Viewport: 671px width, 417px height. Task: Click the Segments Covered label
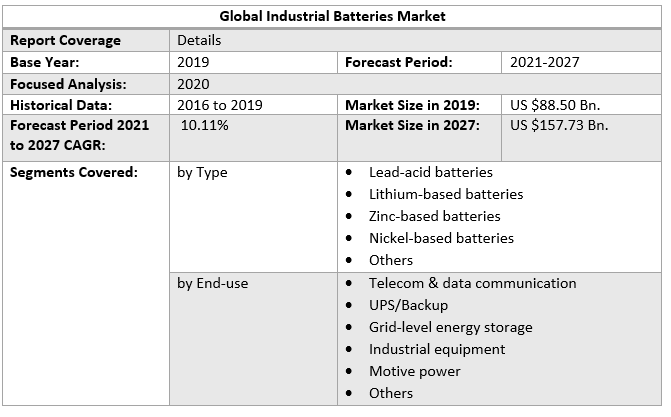pos(73,172)
